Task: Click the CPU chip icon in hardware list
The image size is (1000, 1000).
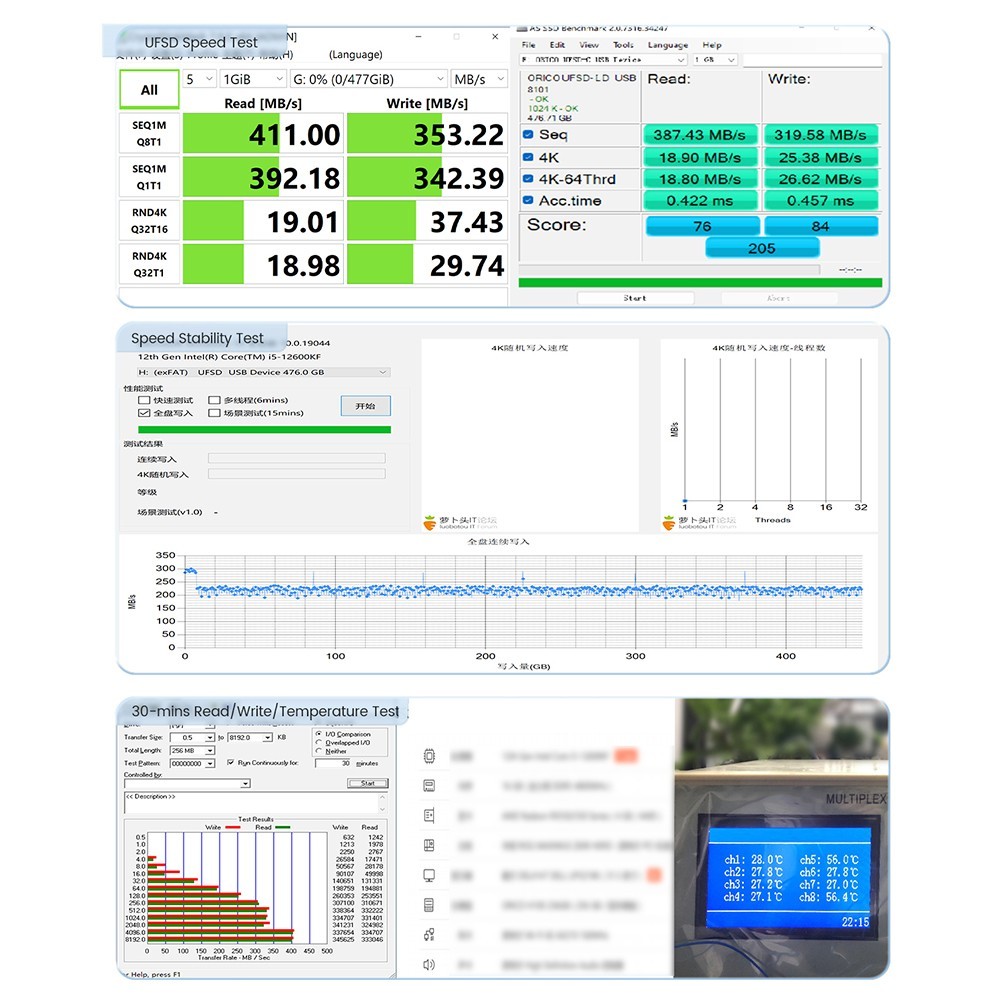Action: [429, 755]
